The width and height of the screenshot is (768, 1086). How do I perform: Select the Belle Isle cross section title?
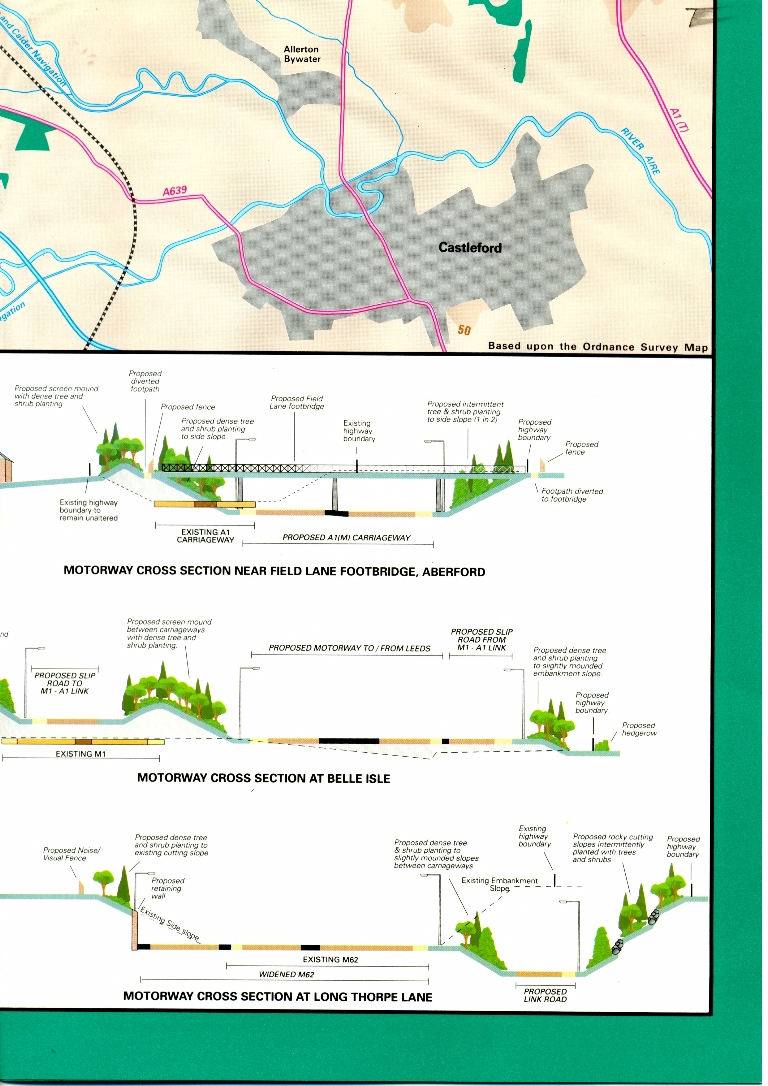pyautogui.click(x=263, y=778)
